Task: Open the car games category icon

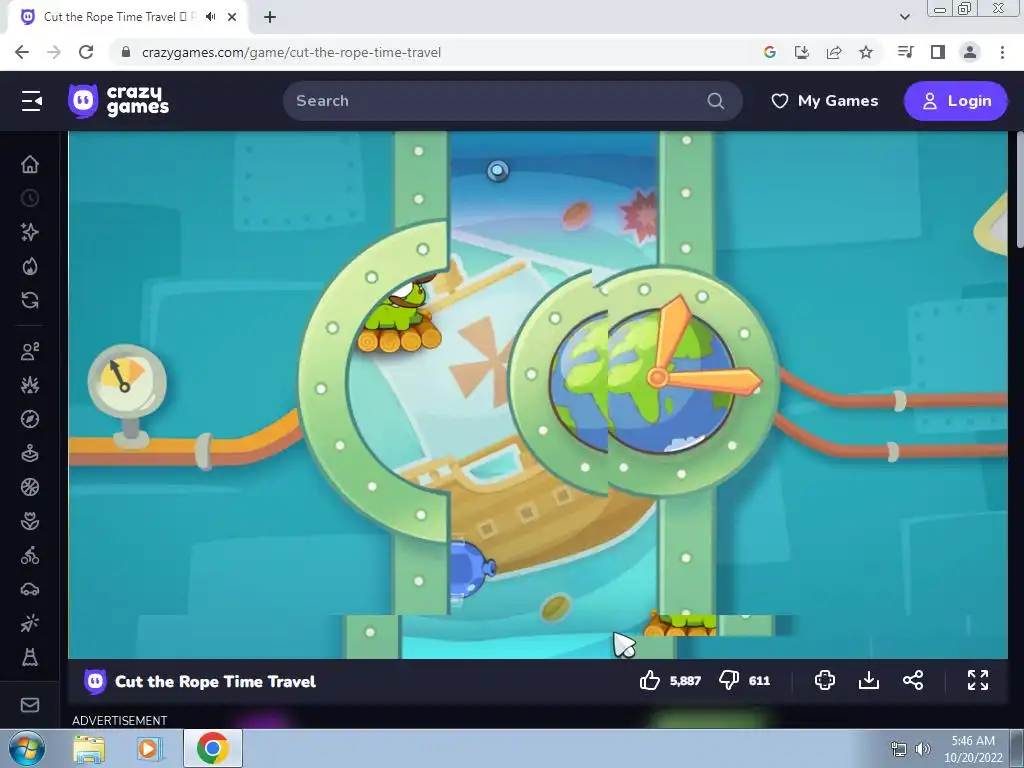Action: point(30,590)
